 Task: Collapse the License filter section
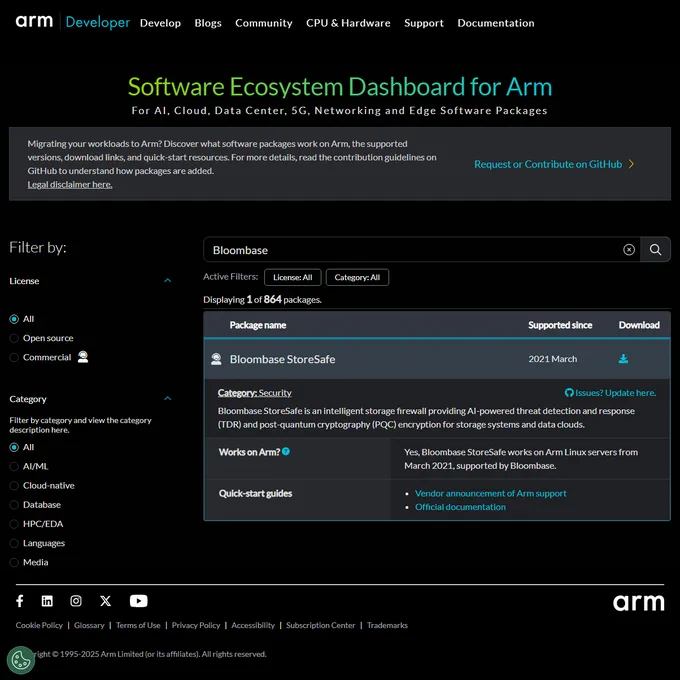167,281
